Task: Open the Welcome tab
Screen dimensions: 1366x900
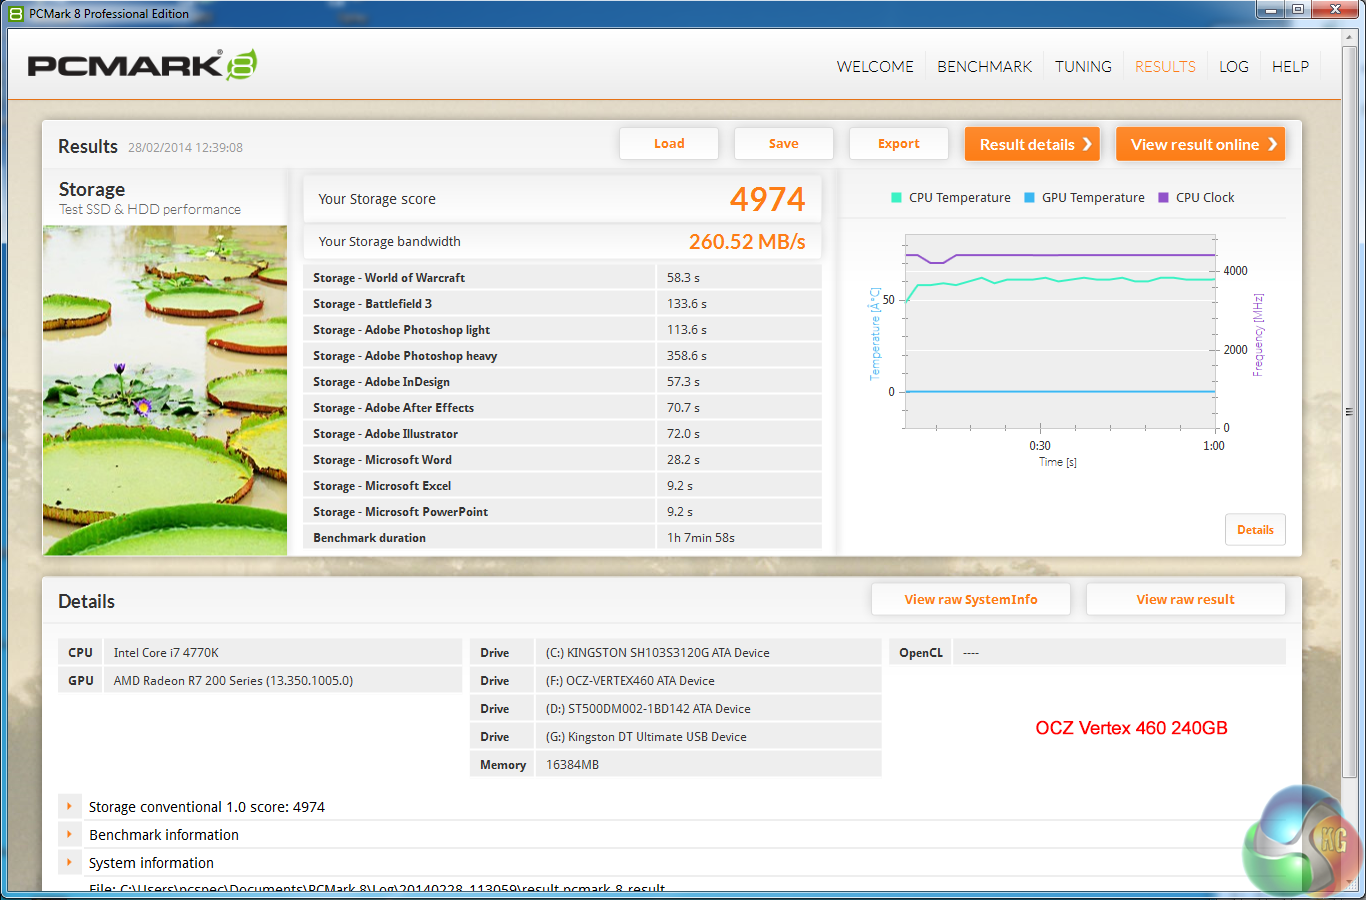Action: (875, 67)
